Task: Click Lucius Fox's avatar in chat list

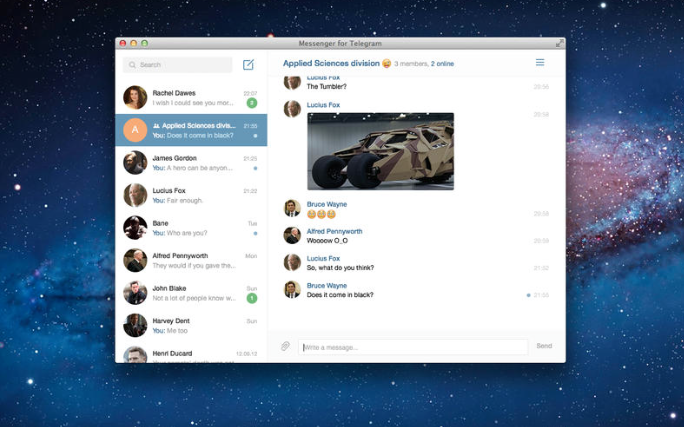Action: [135, 195]
